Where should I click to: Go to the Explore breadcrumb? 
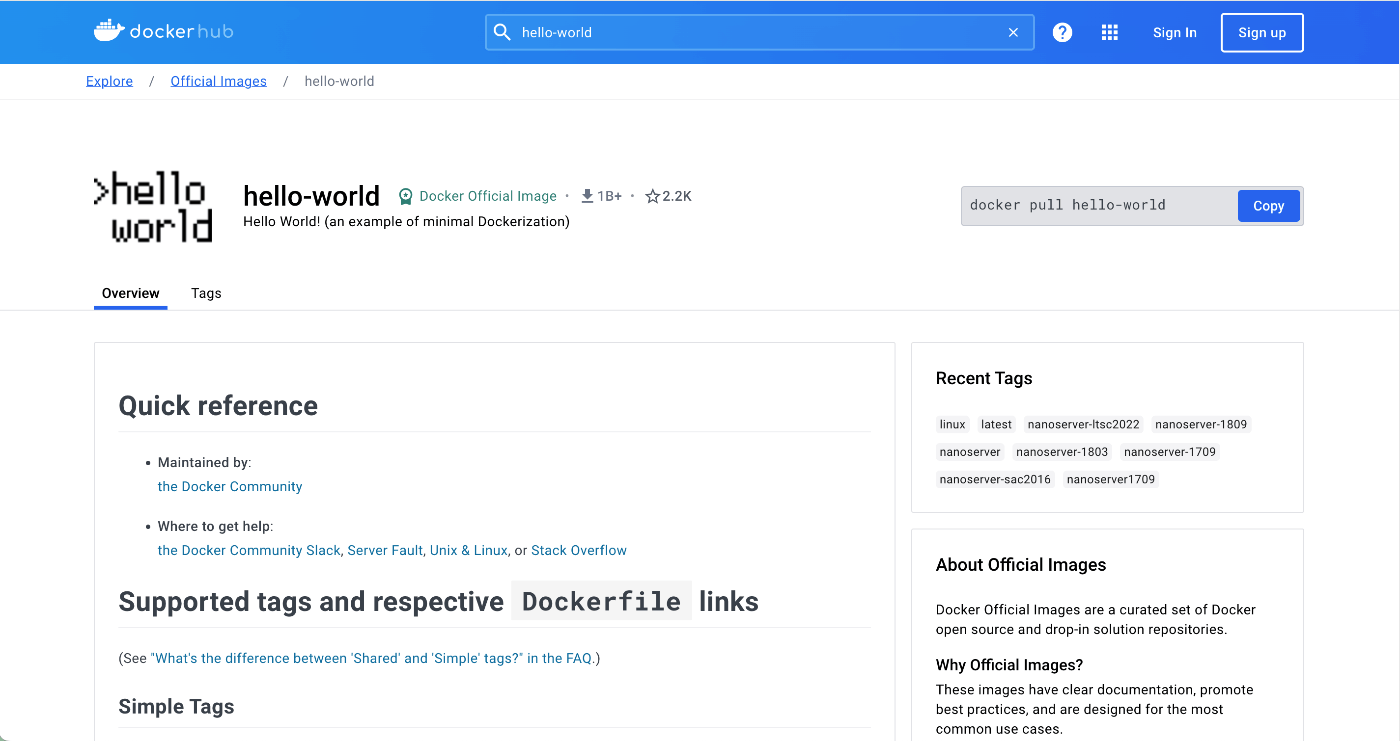pos(109,81)
